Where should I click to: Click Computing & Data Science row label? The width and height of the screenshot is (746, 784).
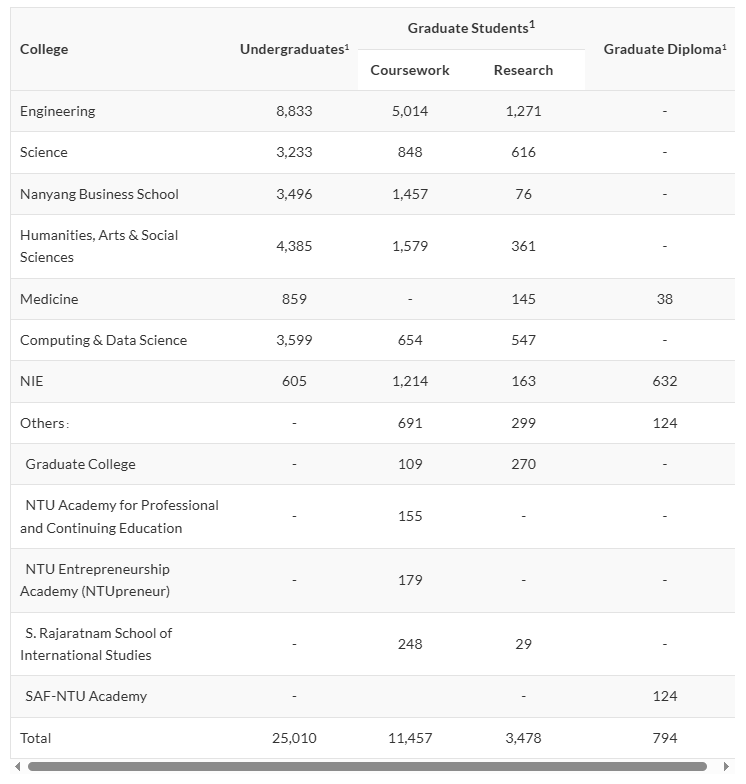point(103,340)
